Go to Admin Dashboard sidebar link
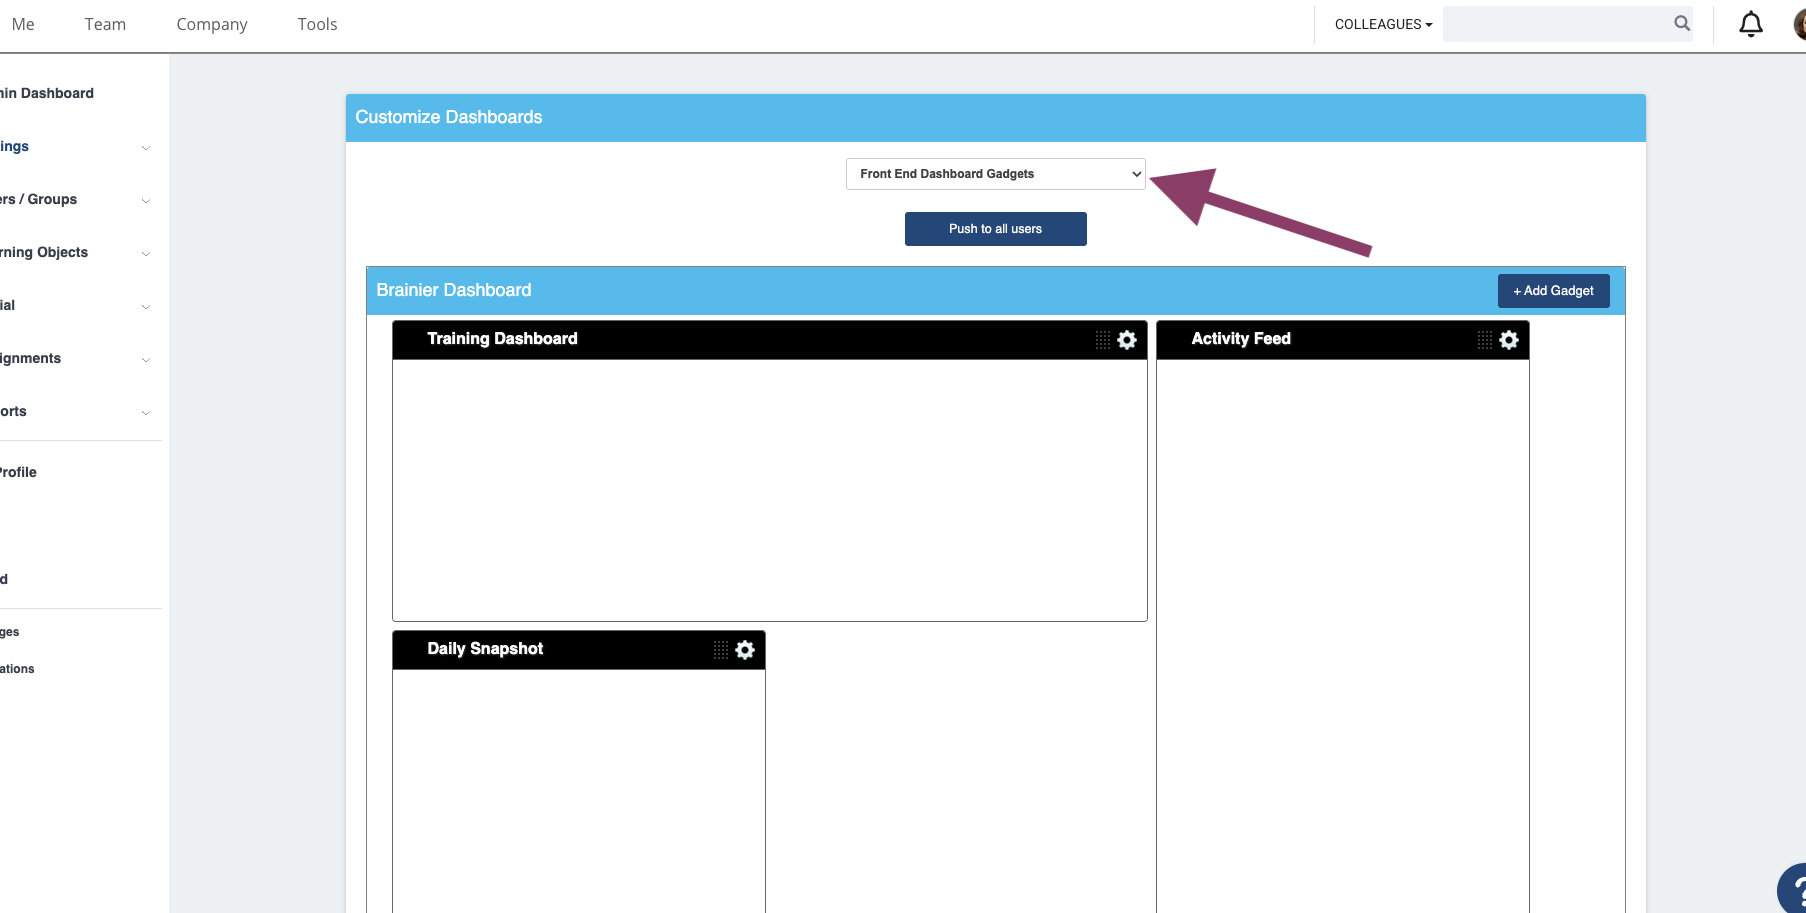This screenshot has width=1806, height=913. [47, 93]
